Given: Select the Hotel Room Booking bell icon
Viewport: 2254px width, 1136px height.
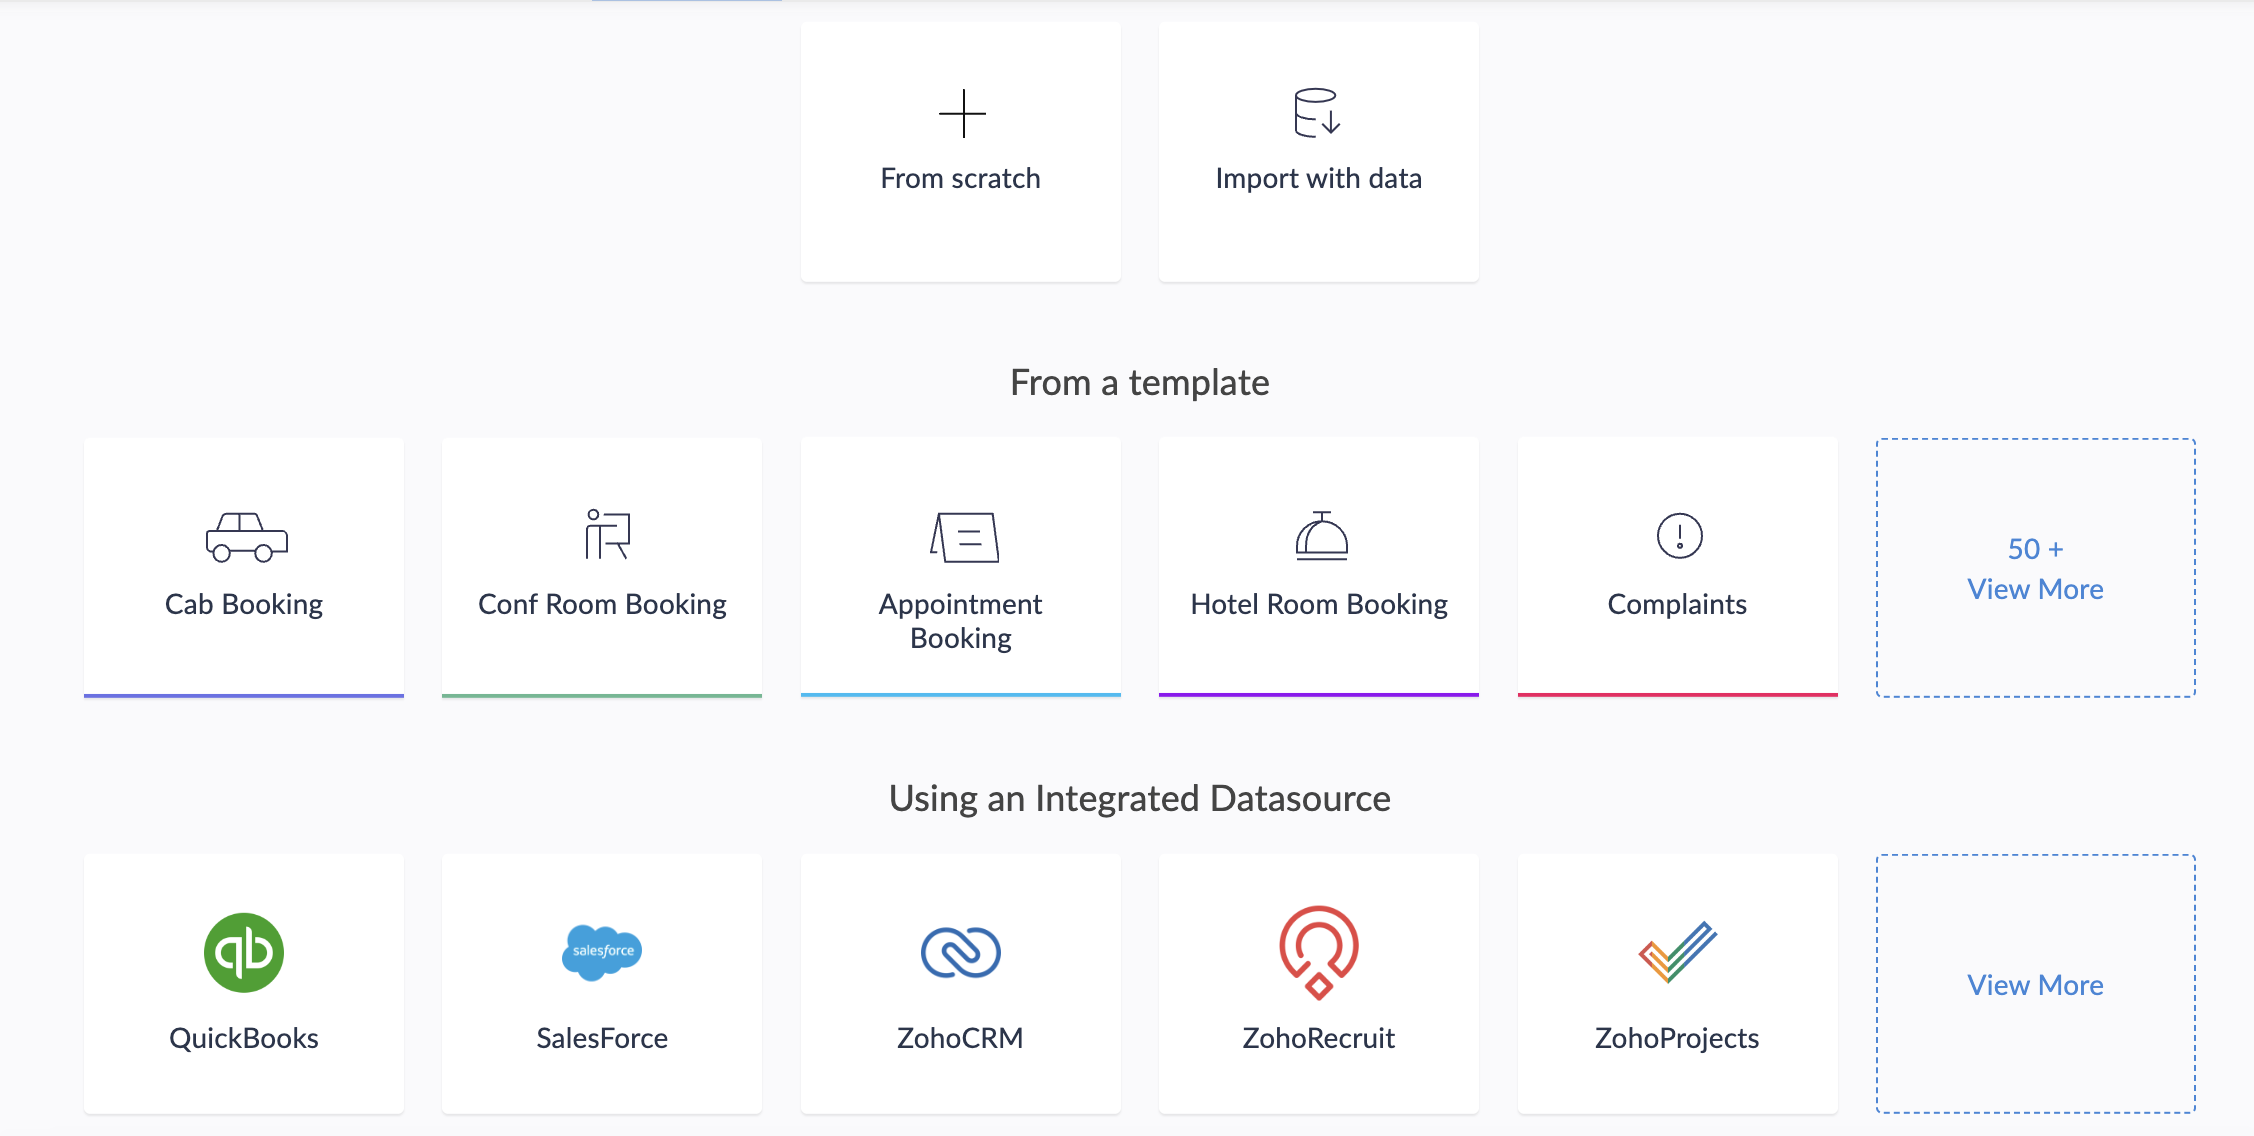Looking at the screenshot, I should tap(1322, 535).
